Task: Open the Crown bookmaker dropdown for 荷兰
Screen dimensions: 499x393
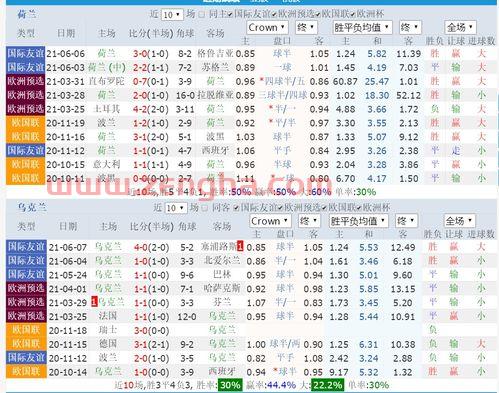Action: click(x=267, y=27)
